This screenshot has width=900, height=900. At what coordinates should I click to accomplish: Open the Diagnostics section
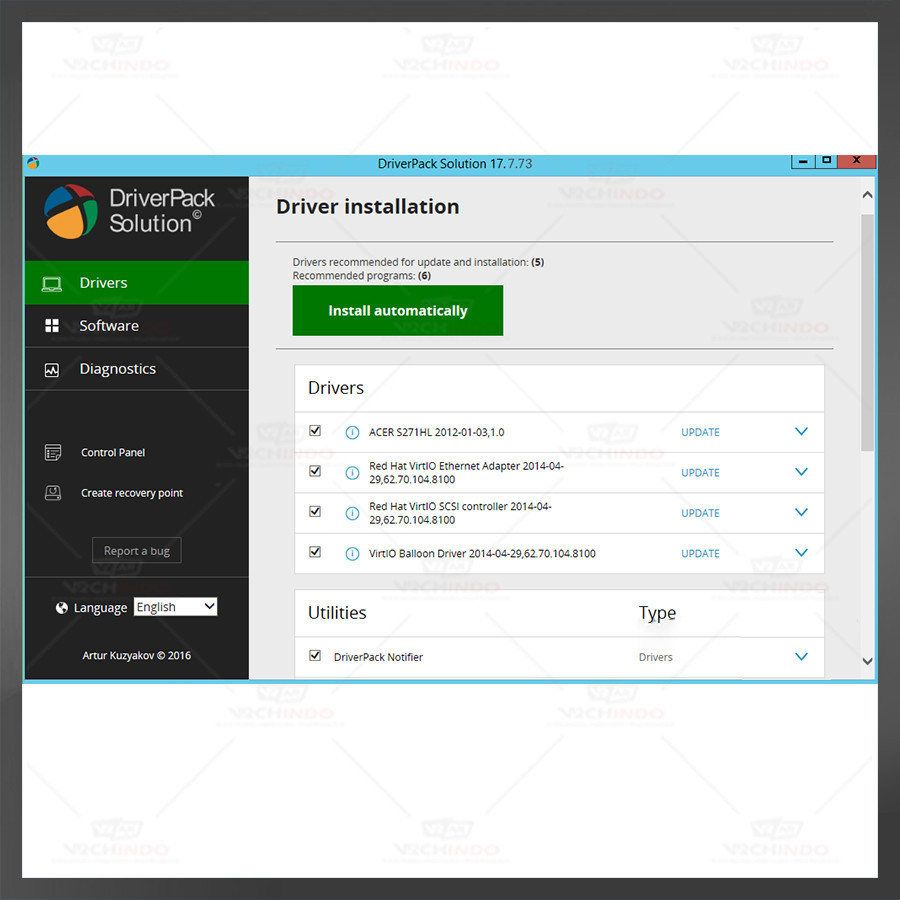click(x=137, y=368)
